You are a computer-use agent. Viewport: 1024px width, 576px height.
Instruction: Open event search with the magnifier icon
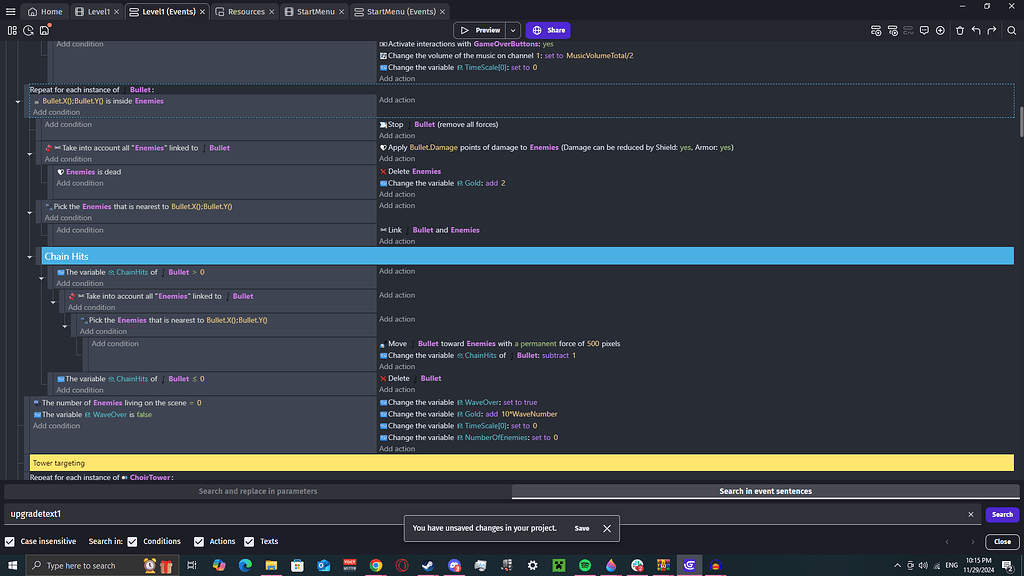click(x=1011, y=31)
